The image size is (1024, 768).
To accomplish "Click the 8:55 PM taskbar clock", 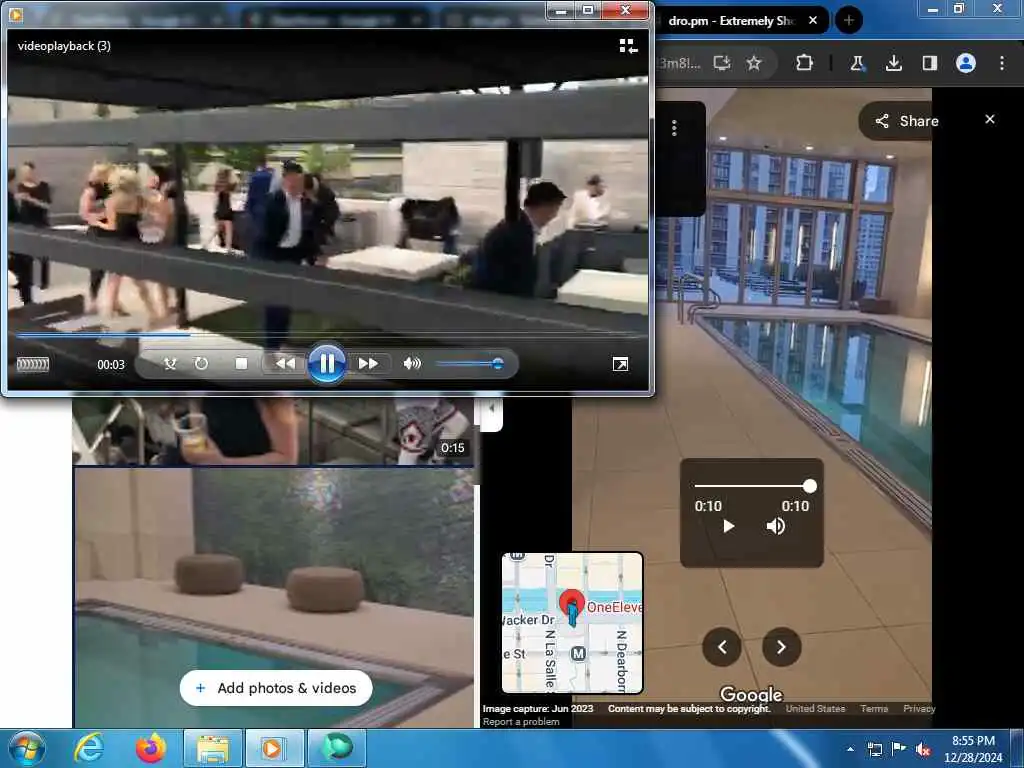I will coord(972,749).
